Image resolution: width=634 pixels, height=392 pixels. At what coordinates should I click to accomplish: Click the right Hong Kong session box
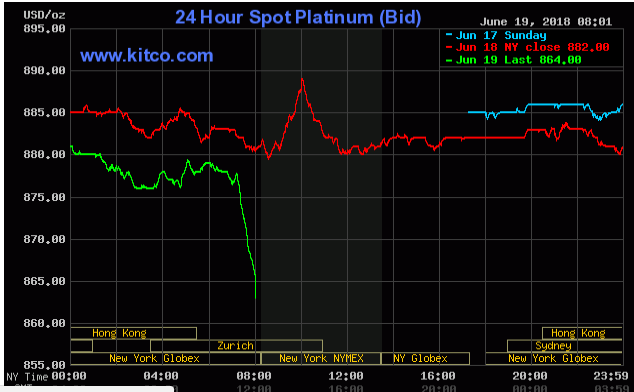point(582,333)
